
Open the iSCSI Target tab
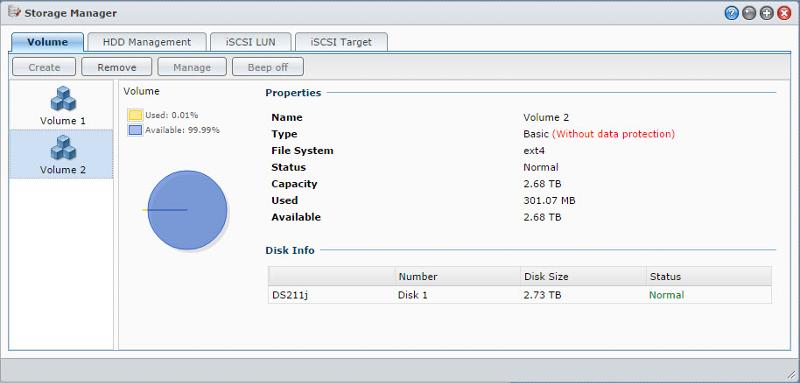coord(341,42)
